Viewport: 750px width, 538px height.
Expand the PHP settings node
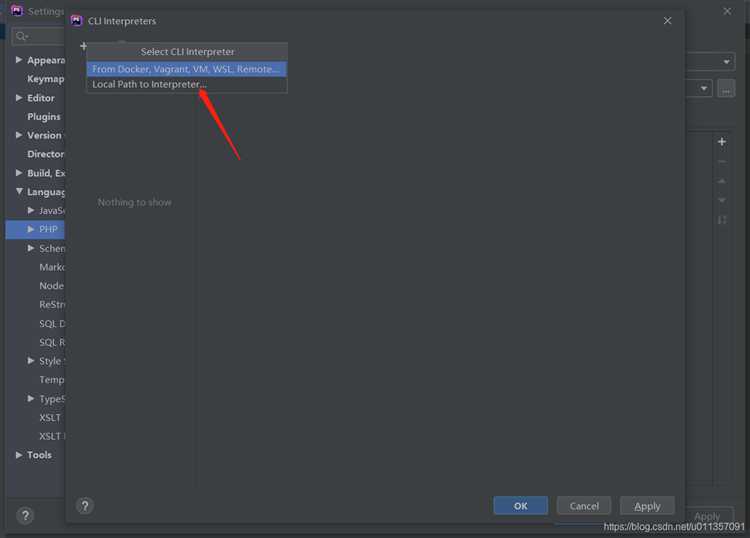[31, 229]
